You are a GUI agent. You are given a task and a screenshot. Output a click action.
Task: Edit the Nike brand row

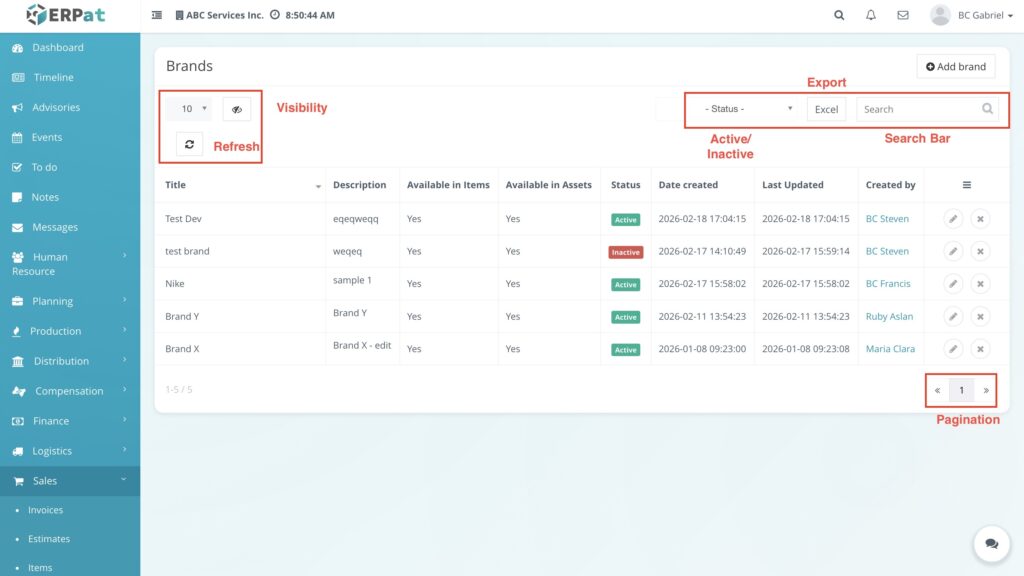click(953, 284)
